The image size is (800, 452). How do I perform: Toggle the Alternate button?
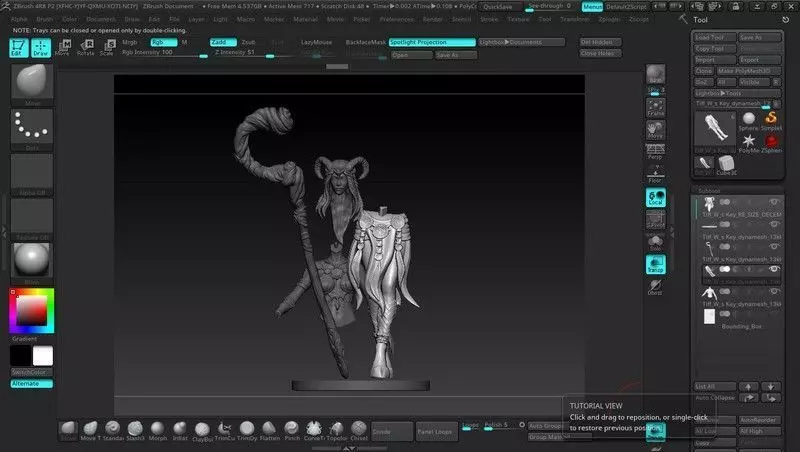[32, 384]
